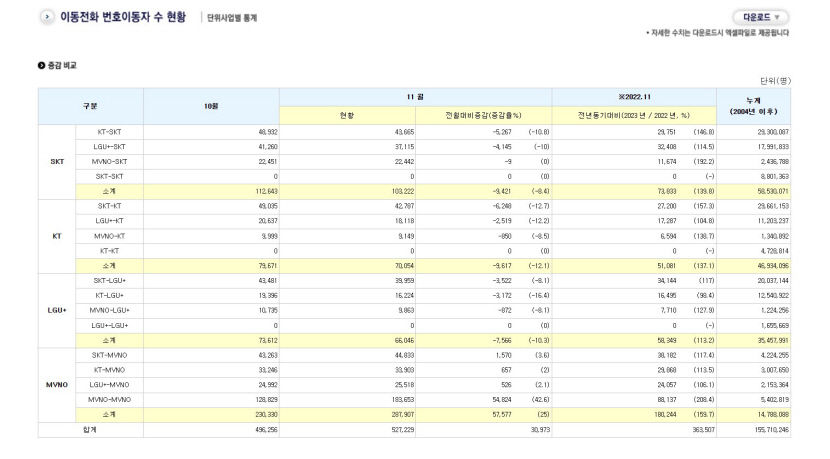This screenshot has height=459, width=830.
Task: Click the SKT subtotal value 112,643
Action: click(x=266, y=191)
